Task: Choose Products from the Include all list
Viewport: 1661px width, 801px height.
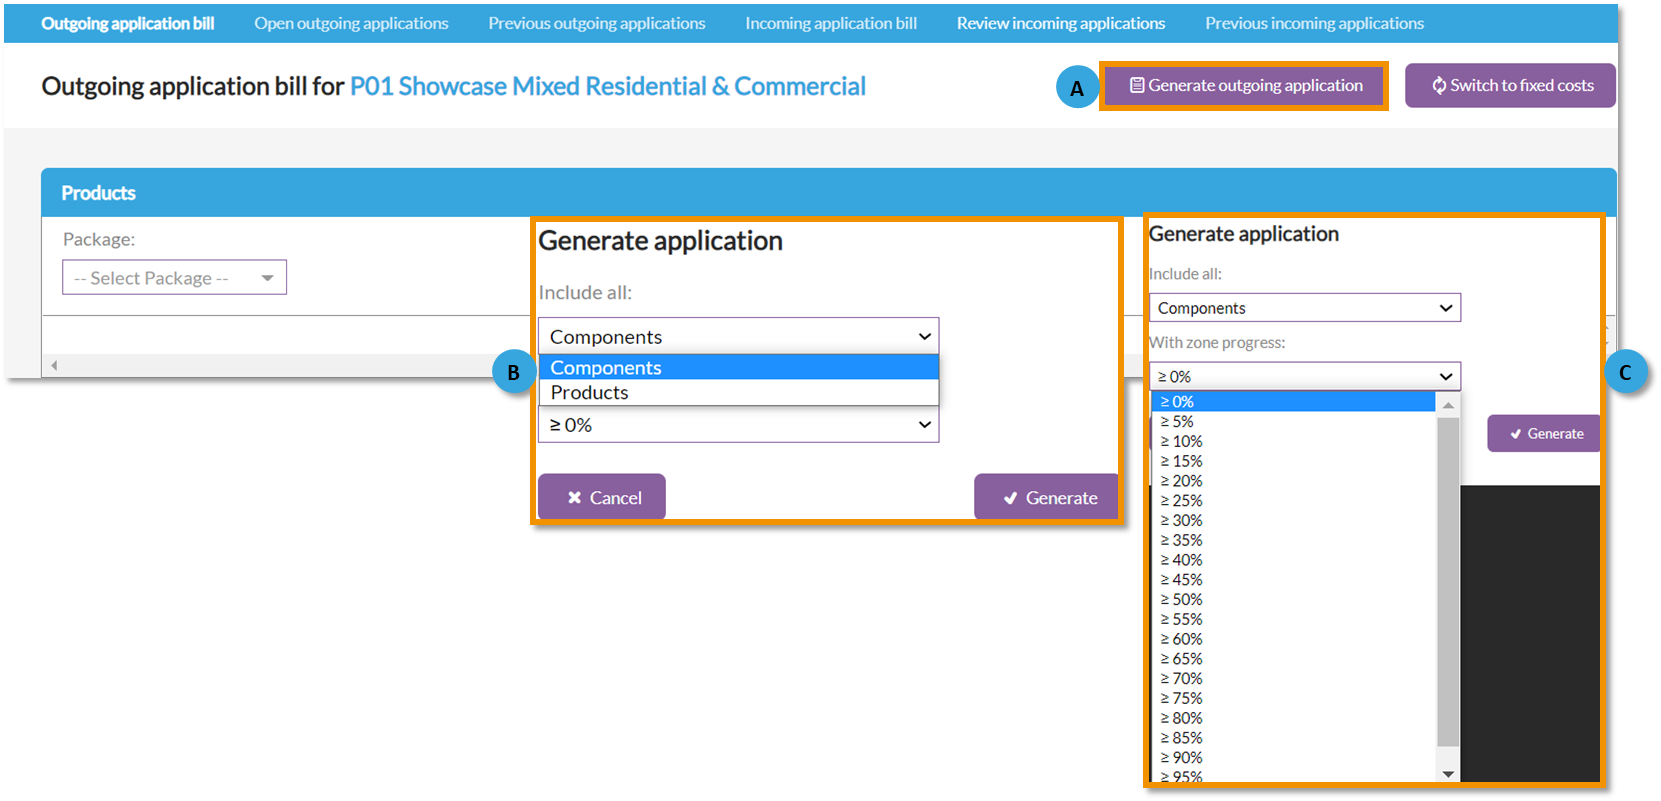Action: pos(590,393)
